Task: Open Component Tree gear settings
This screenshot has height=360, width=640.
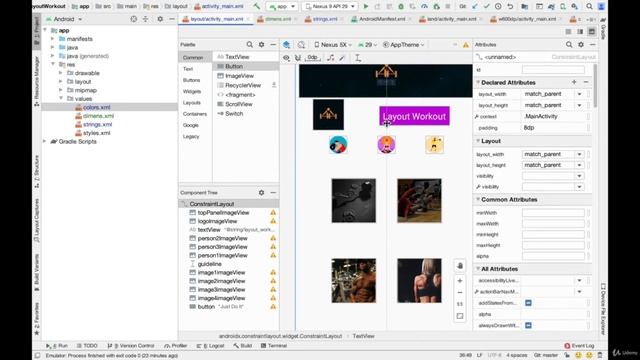Action: point(261,192)
